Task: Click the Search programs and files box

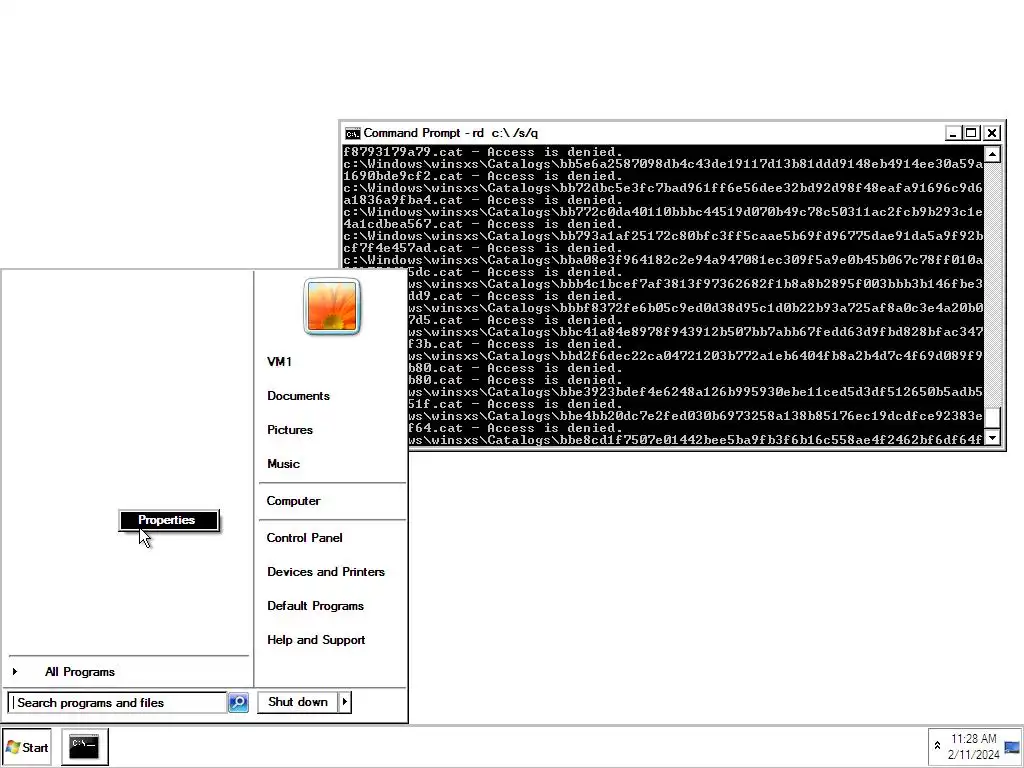Action: [x=117, y=703]
